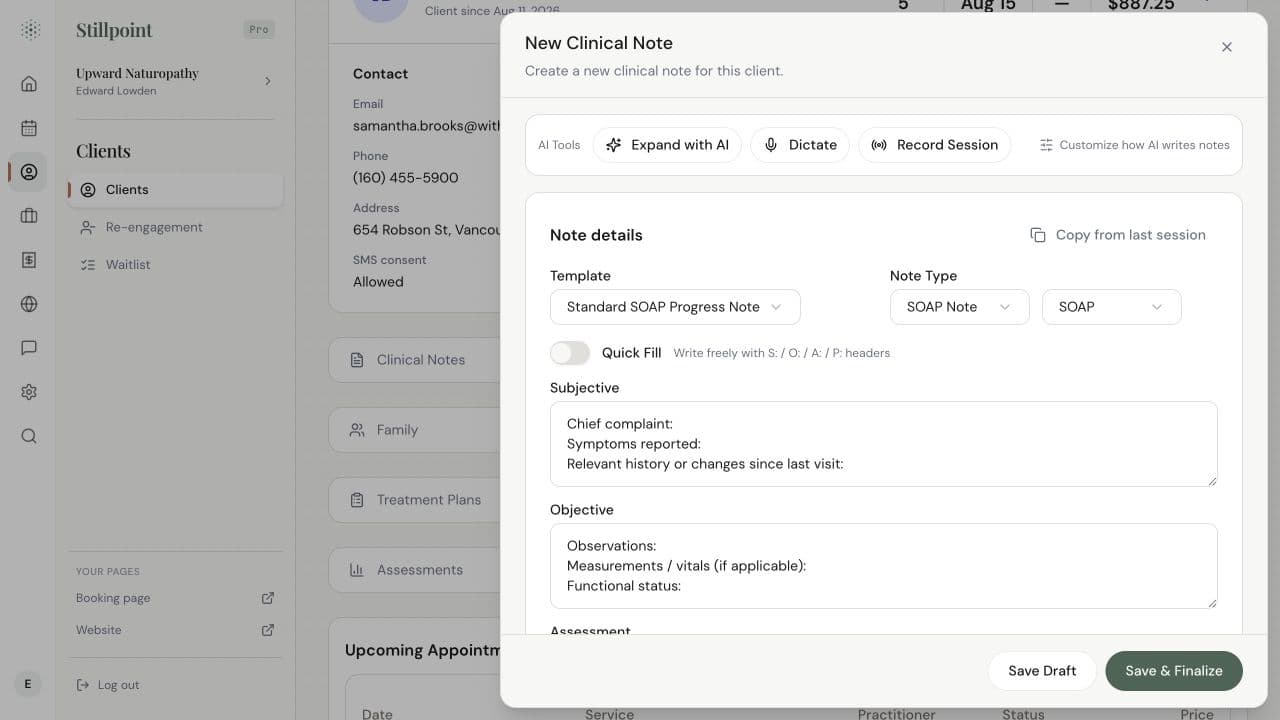Select the Clients person icon in rail

pyautogui.click(x=29, y=172)
